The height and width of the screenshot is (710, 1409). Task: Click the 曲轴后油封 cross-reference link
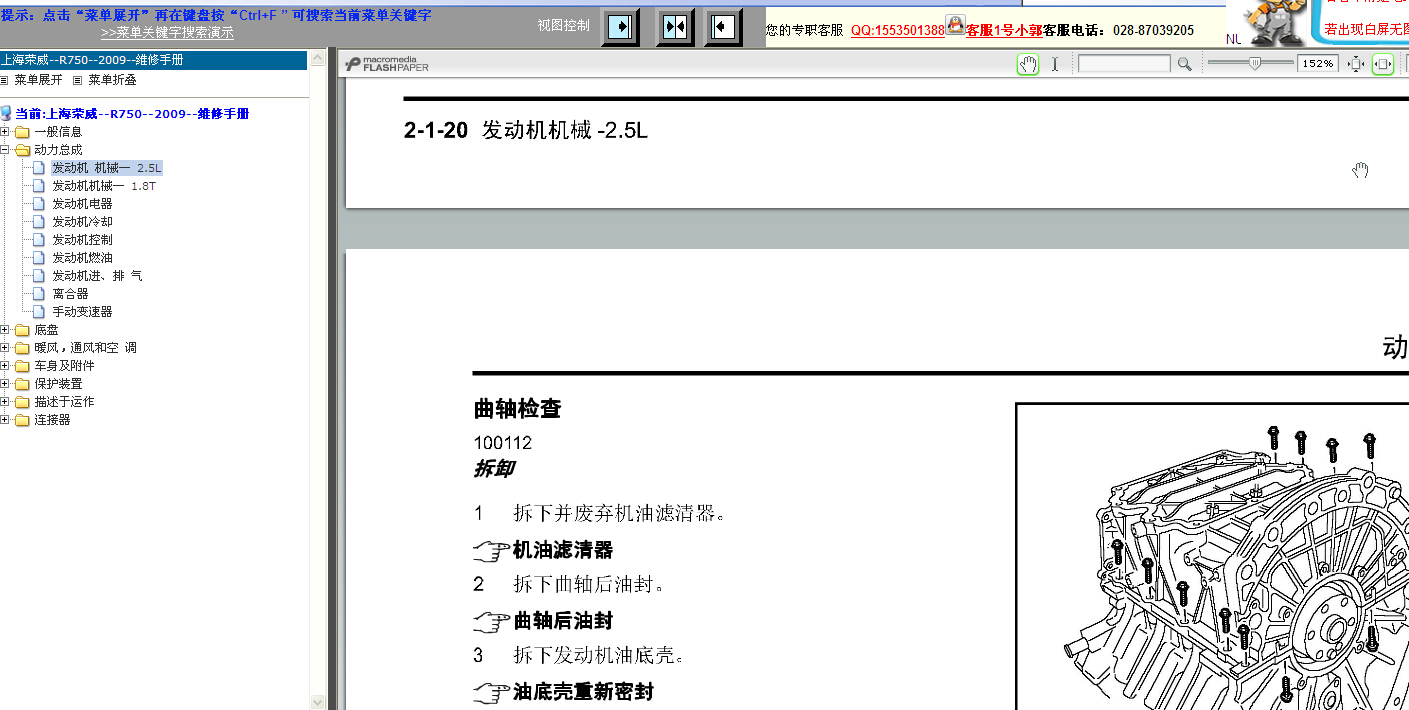pos(563,622)
